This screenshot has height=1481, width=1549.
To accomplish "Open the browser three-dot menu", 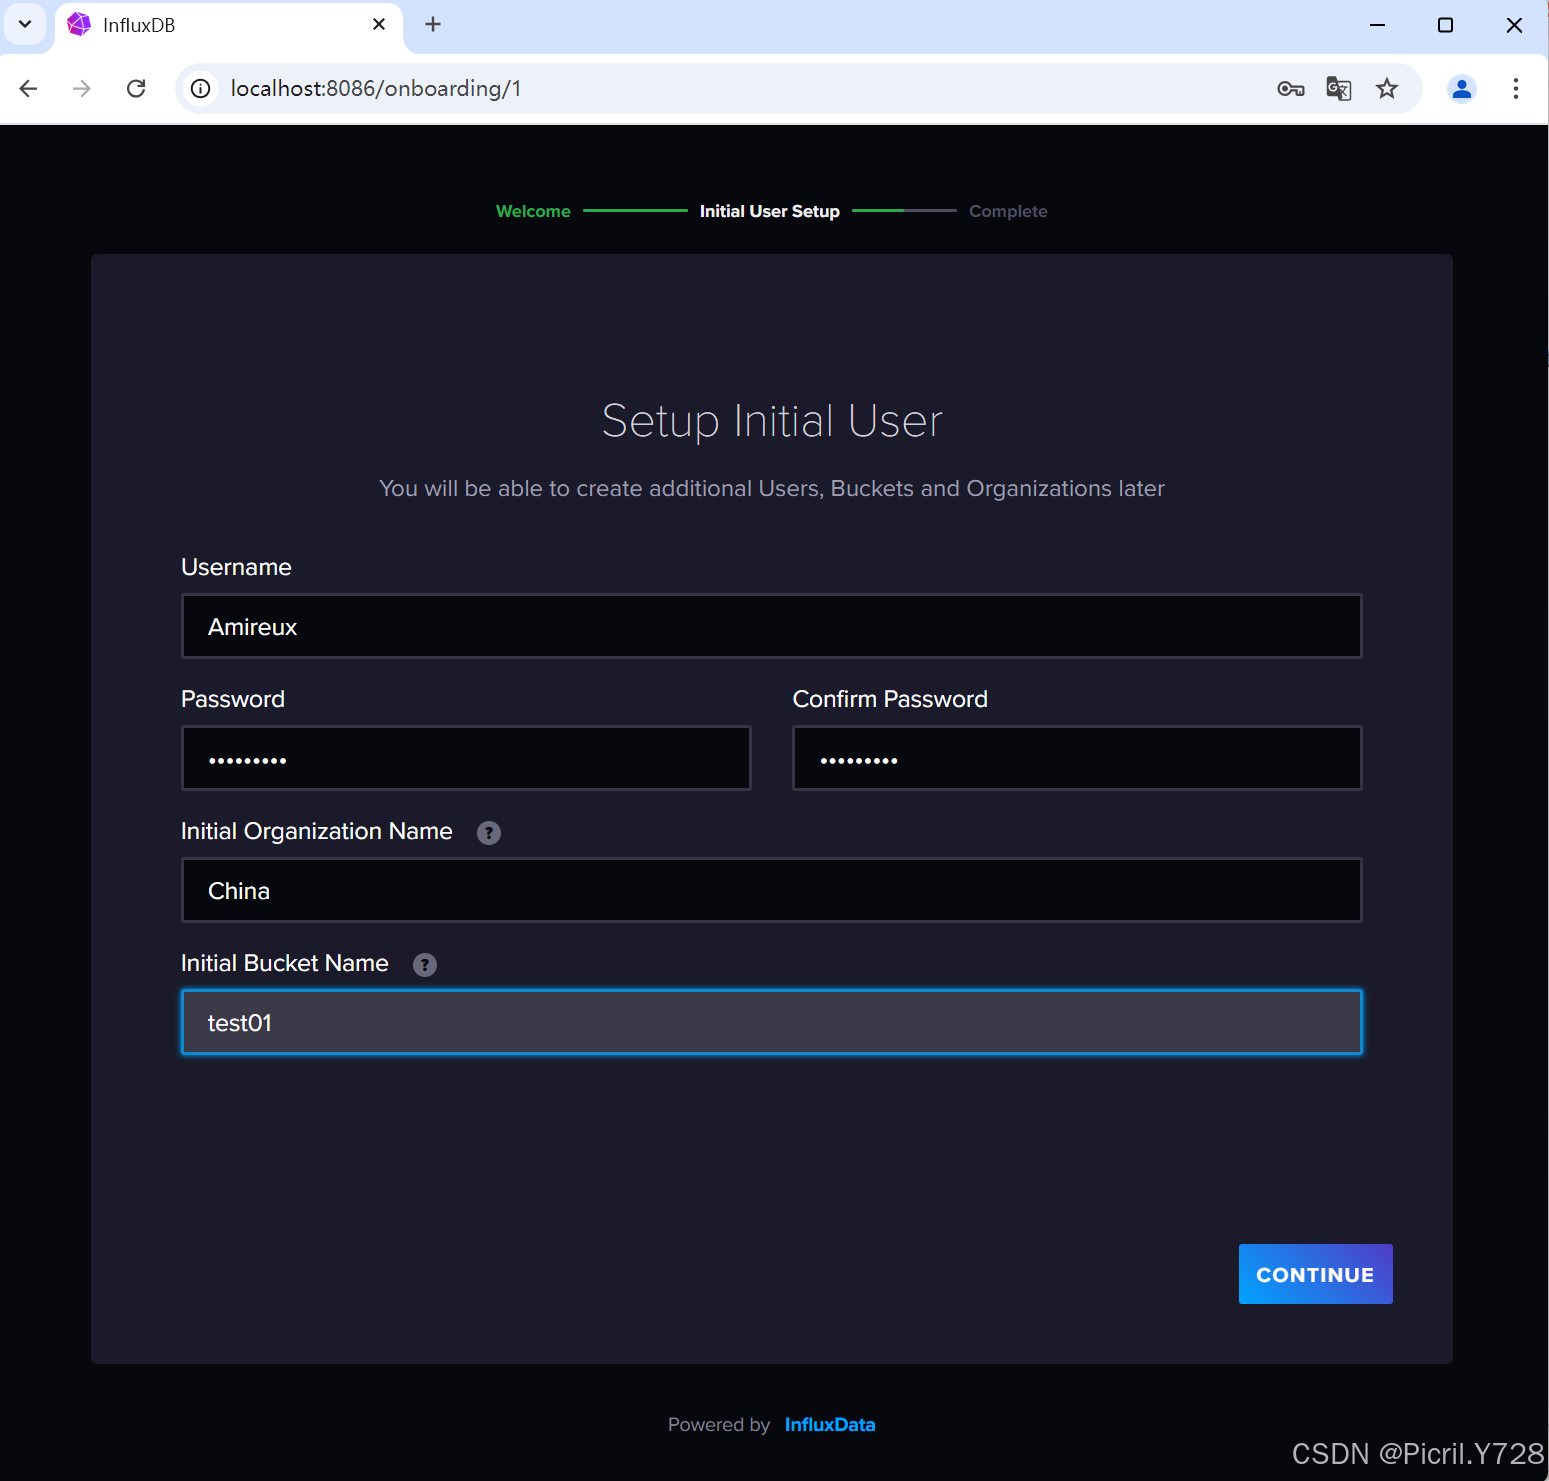I will pos(1515,88).
